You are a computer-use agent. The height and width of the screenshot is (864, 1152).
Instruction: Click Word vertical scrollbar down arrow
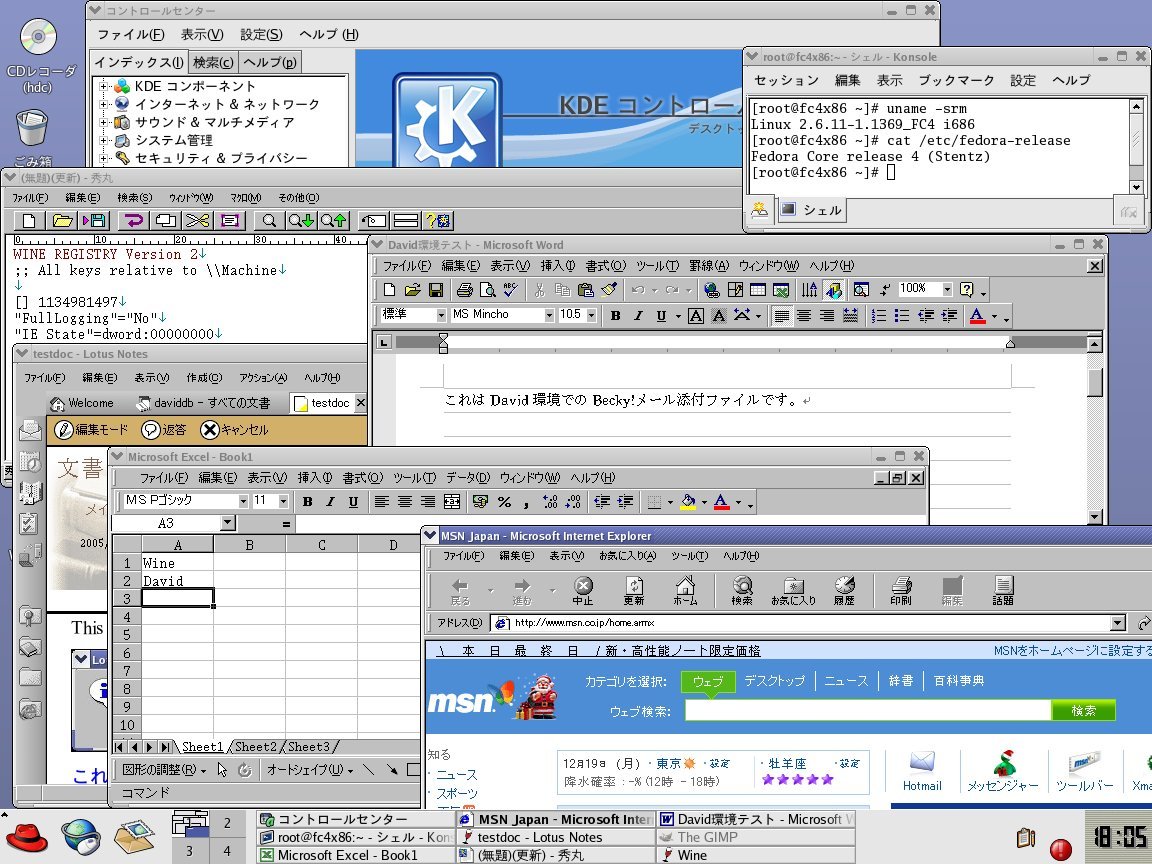coord(1095,516)
